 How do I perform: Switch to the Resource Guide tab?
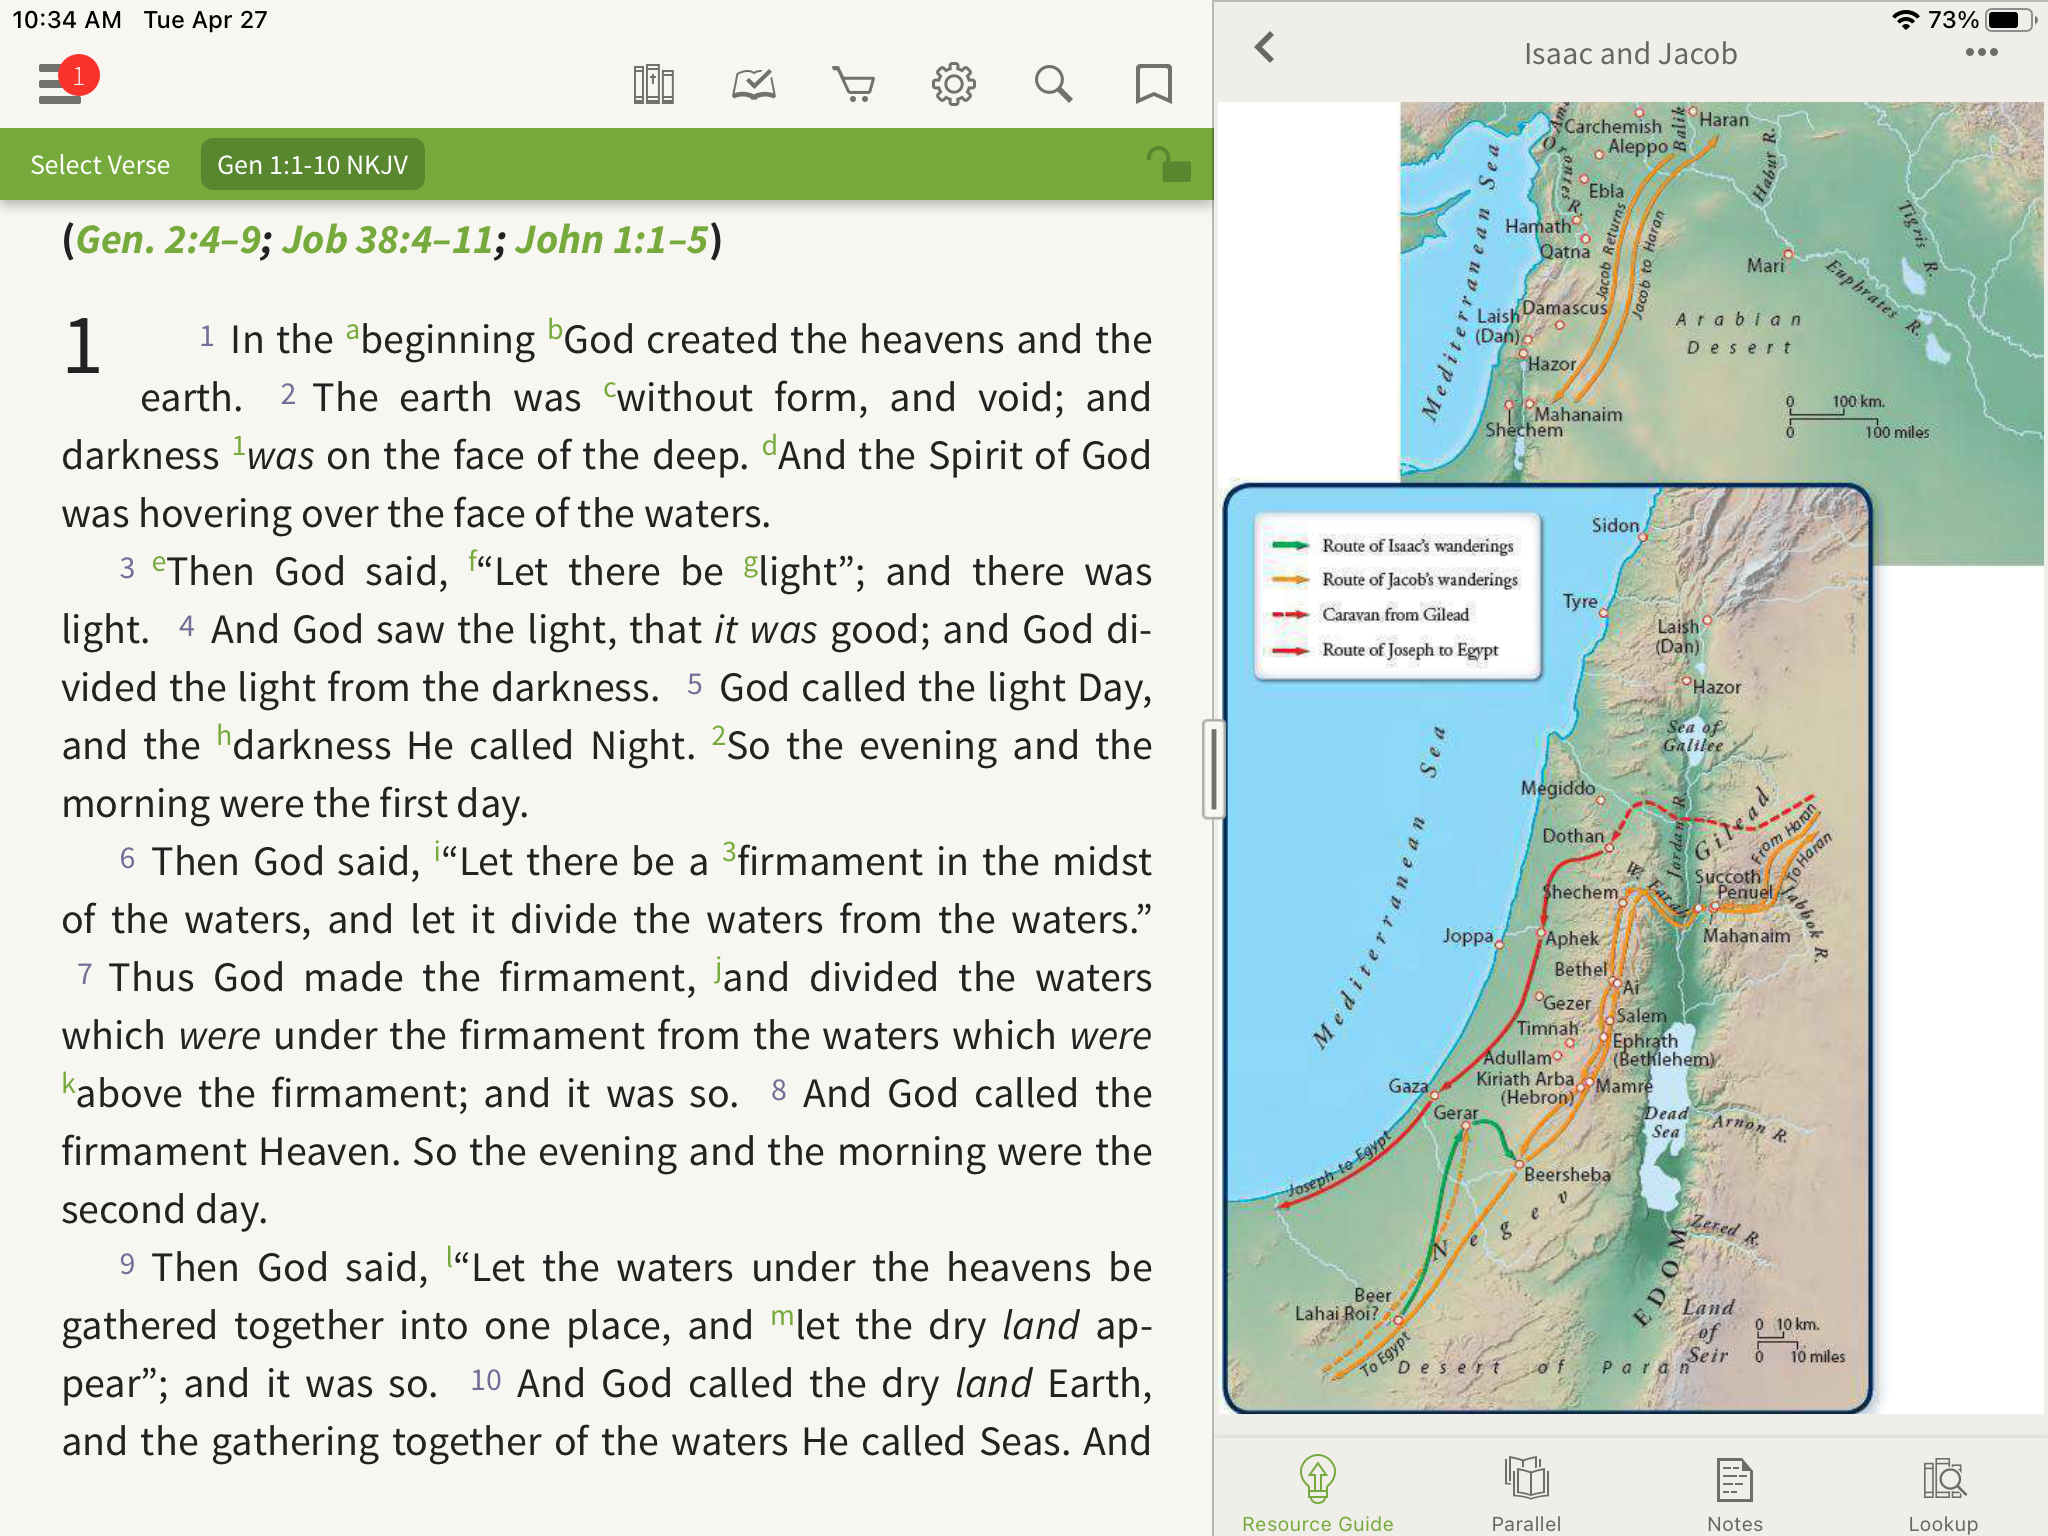1317,1494
